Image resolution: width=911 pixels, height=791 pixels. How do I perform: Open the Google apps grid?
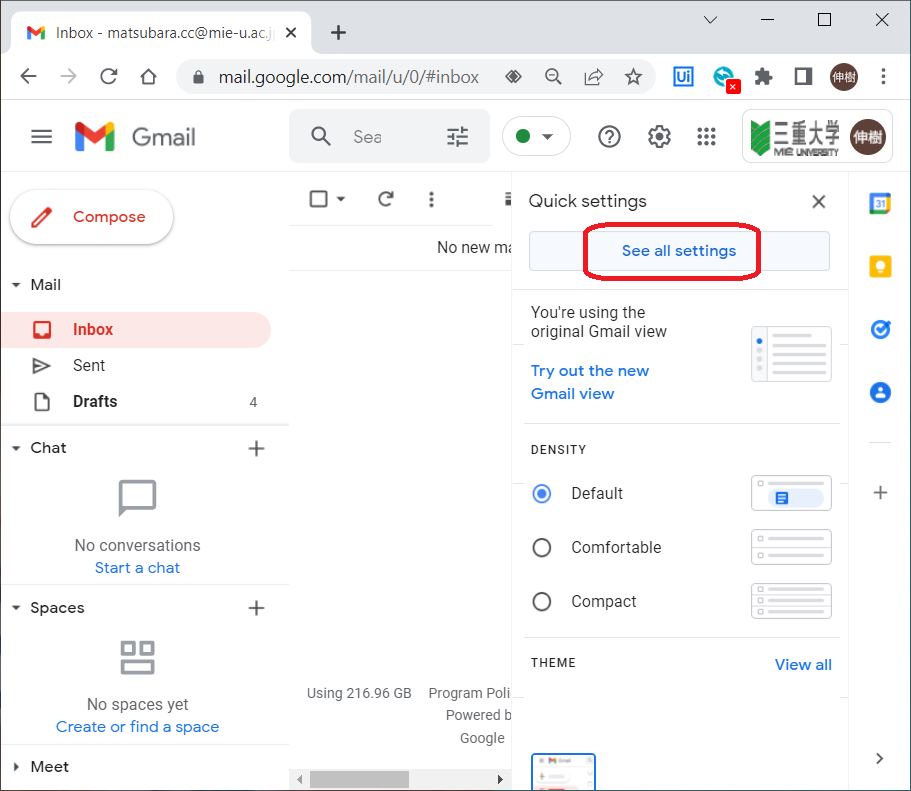pyautogui.click(x=706, y=137)
